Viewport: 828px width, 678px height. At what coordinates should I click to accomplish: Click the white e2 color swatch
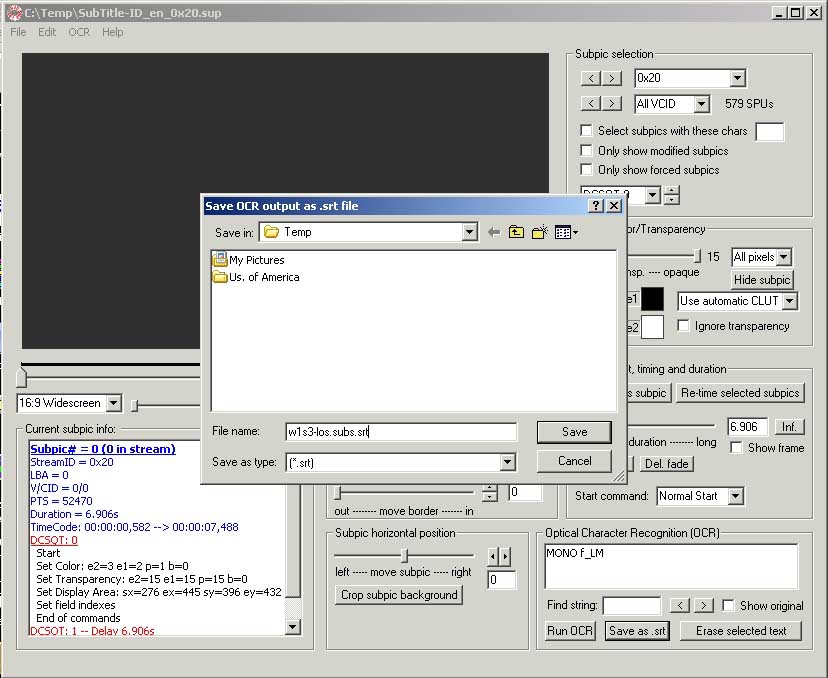point(652,327)
